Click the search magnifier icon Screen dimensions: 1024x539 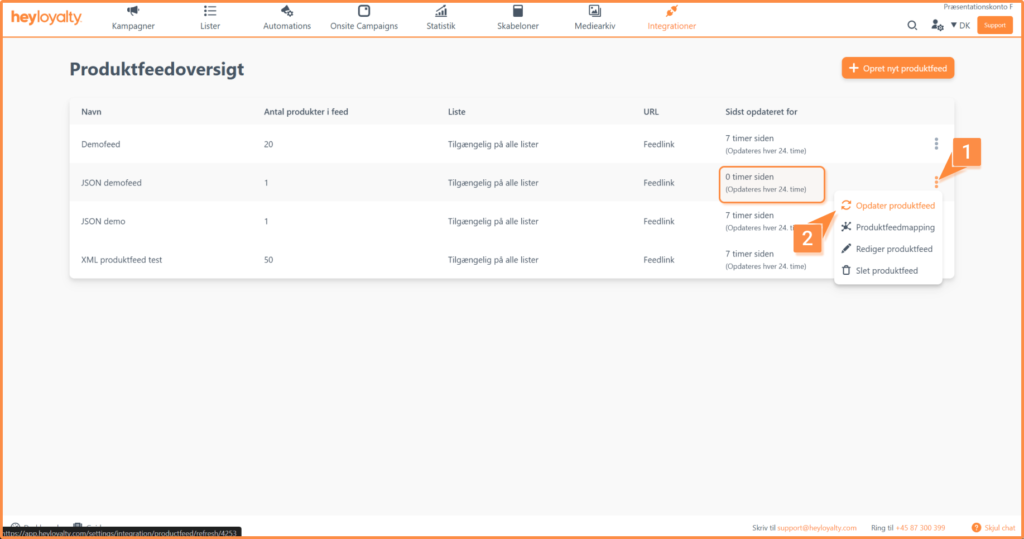click(x=912, y=25)
